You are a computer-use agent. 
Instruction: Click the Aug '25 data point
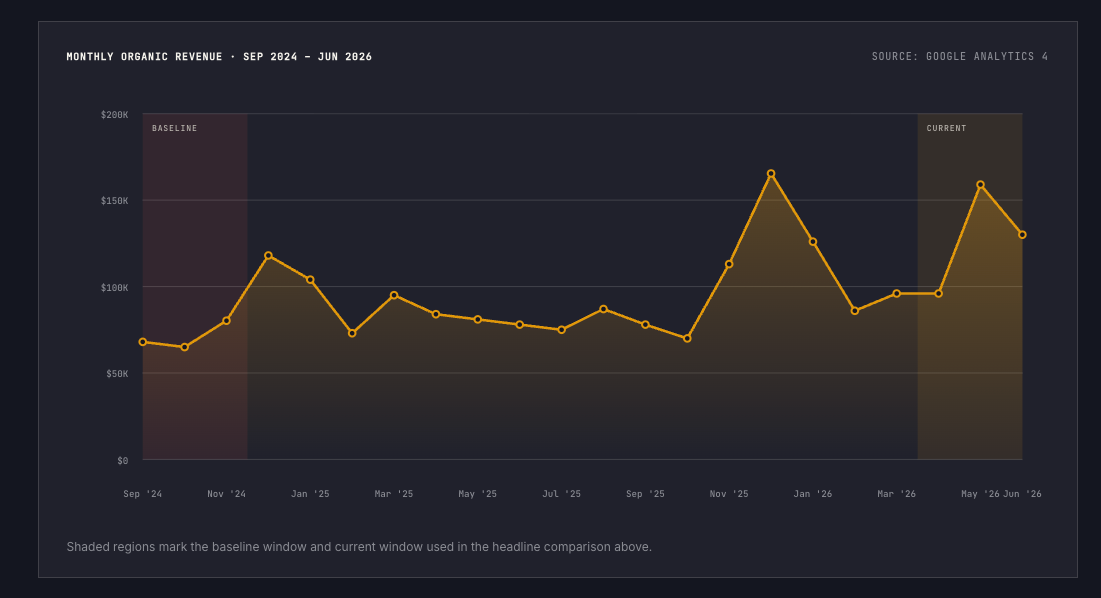603,309
